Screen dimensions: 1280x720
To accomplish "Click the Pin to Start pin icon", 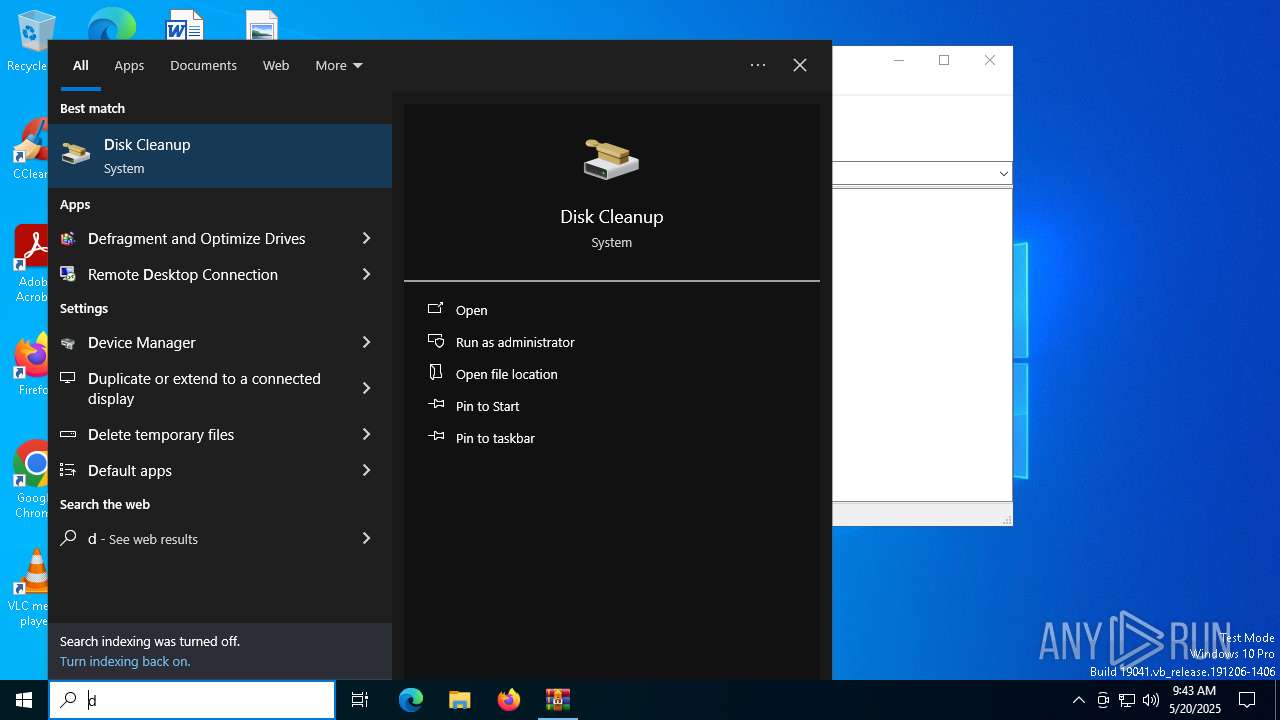I will [x=436, y=405].
